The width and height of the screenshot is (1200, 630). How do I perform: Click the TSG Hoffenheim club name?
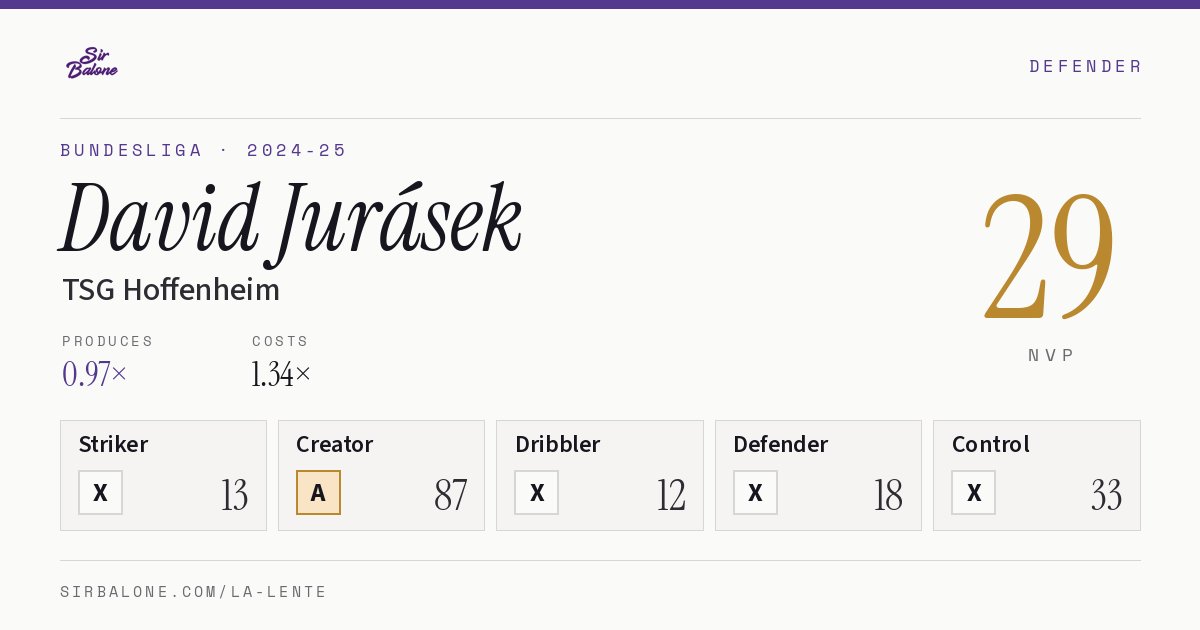click(x=171, y=290)
